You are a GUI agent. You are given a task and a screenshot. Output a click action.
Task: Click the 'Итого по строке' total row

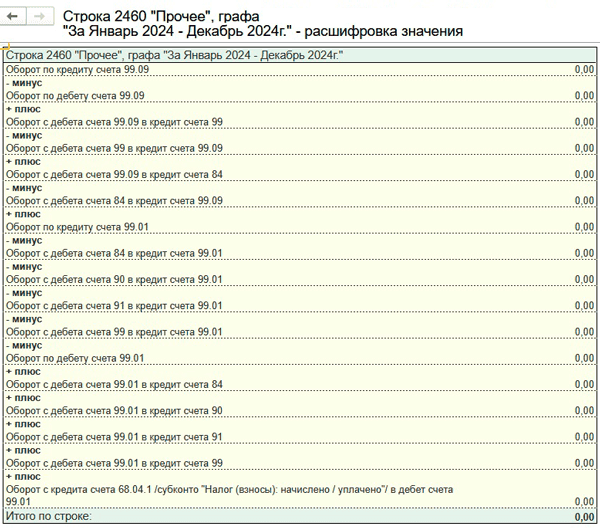(x=48, y=516)
